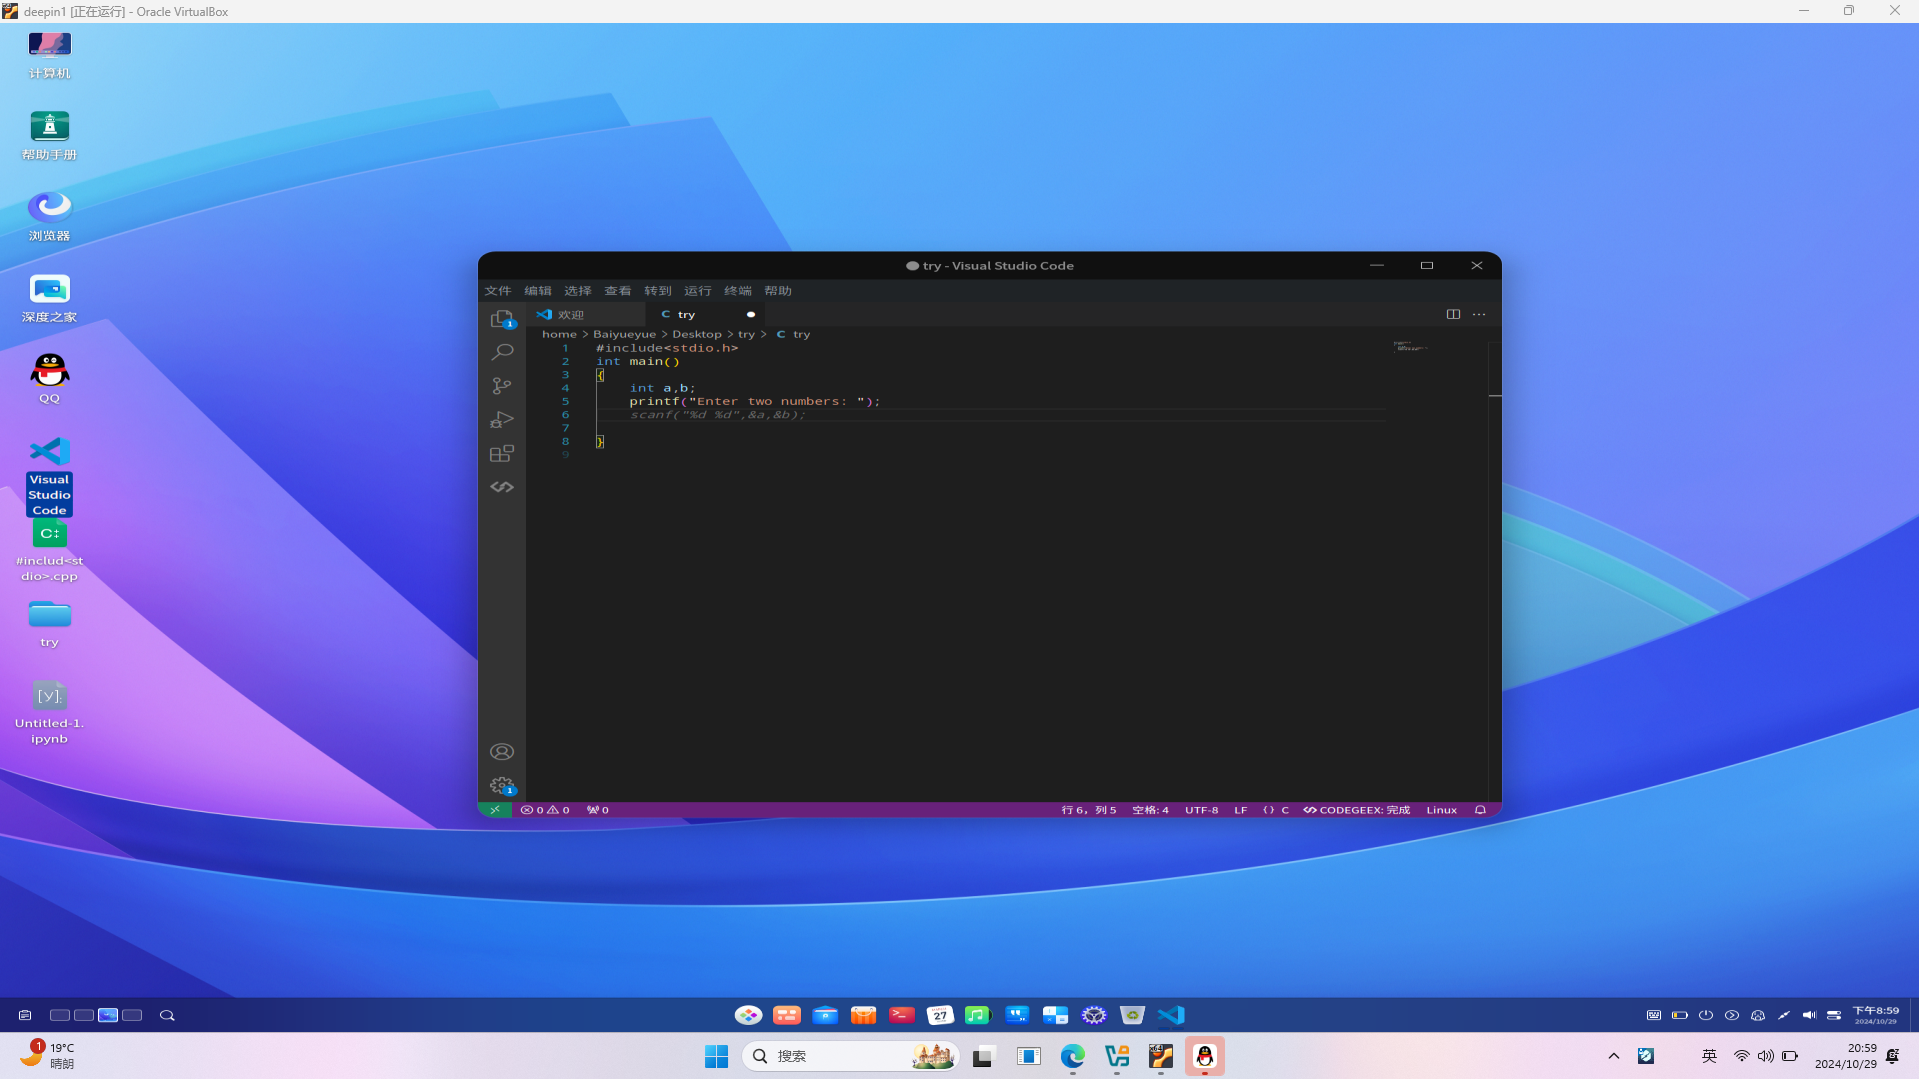Open the 帮助 menu
The image size is (1919, 1079).
pos(778,291)
